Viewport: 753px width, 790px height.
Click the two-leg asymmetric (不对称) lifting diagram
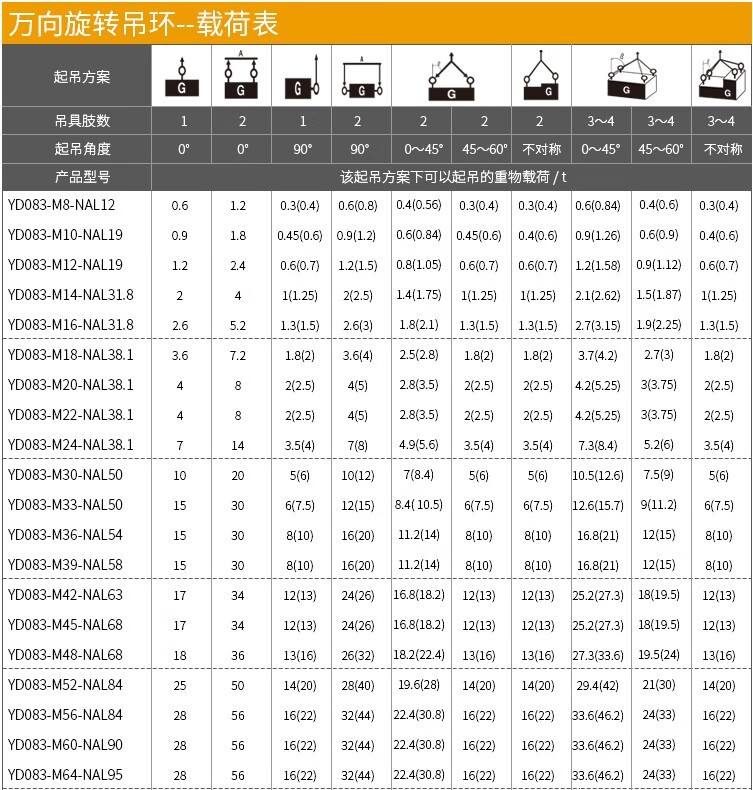coord(541,77)
